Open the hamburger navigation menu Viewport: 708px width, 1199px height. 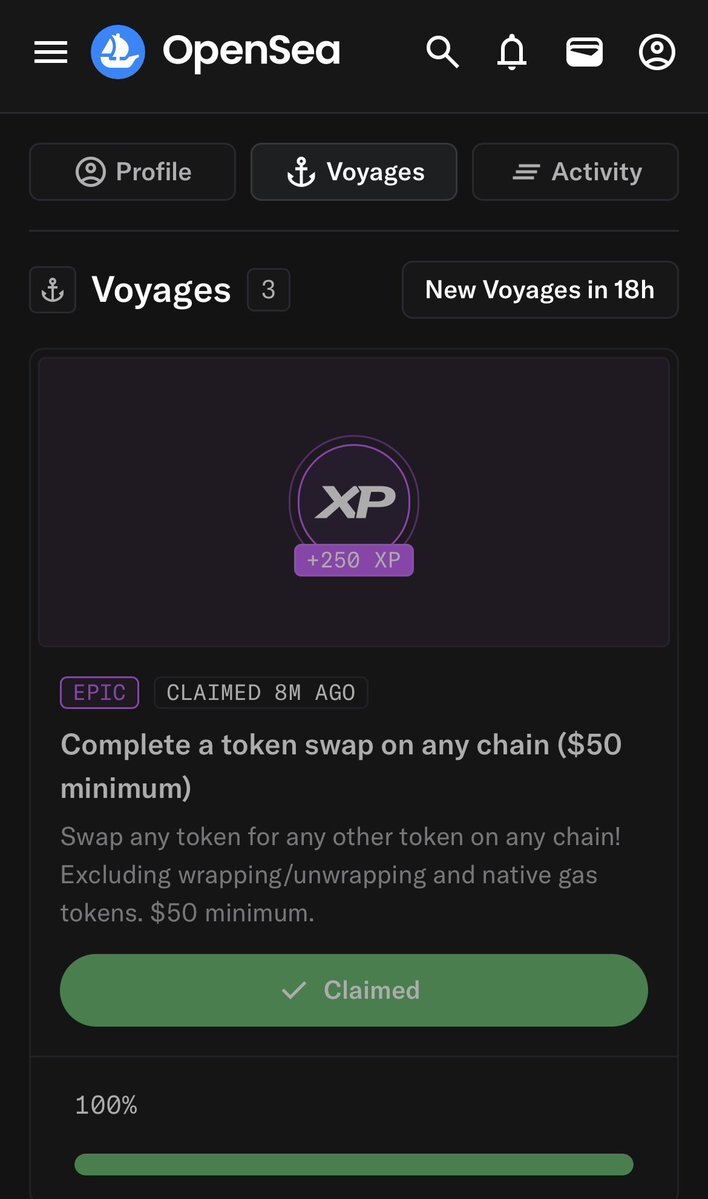[x=50, y=52]
